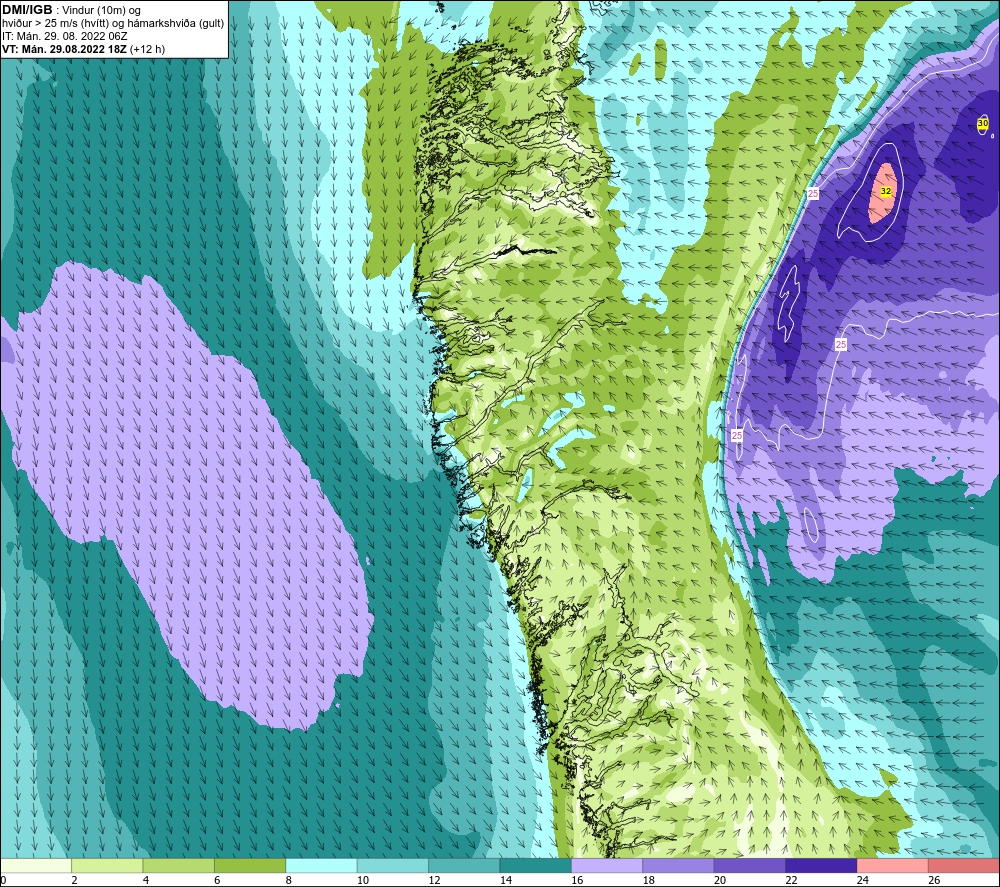This screenshot has width=1000, height=887.
Task: Click the '14' value on colour scale
Action: (506, 880)
